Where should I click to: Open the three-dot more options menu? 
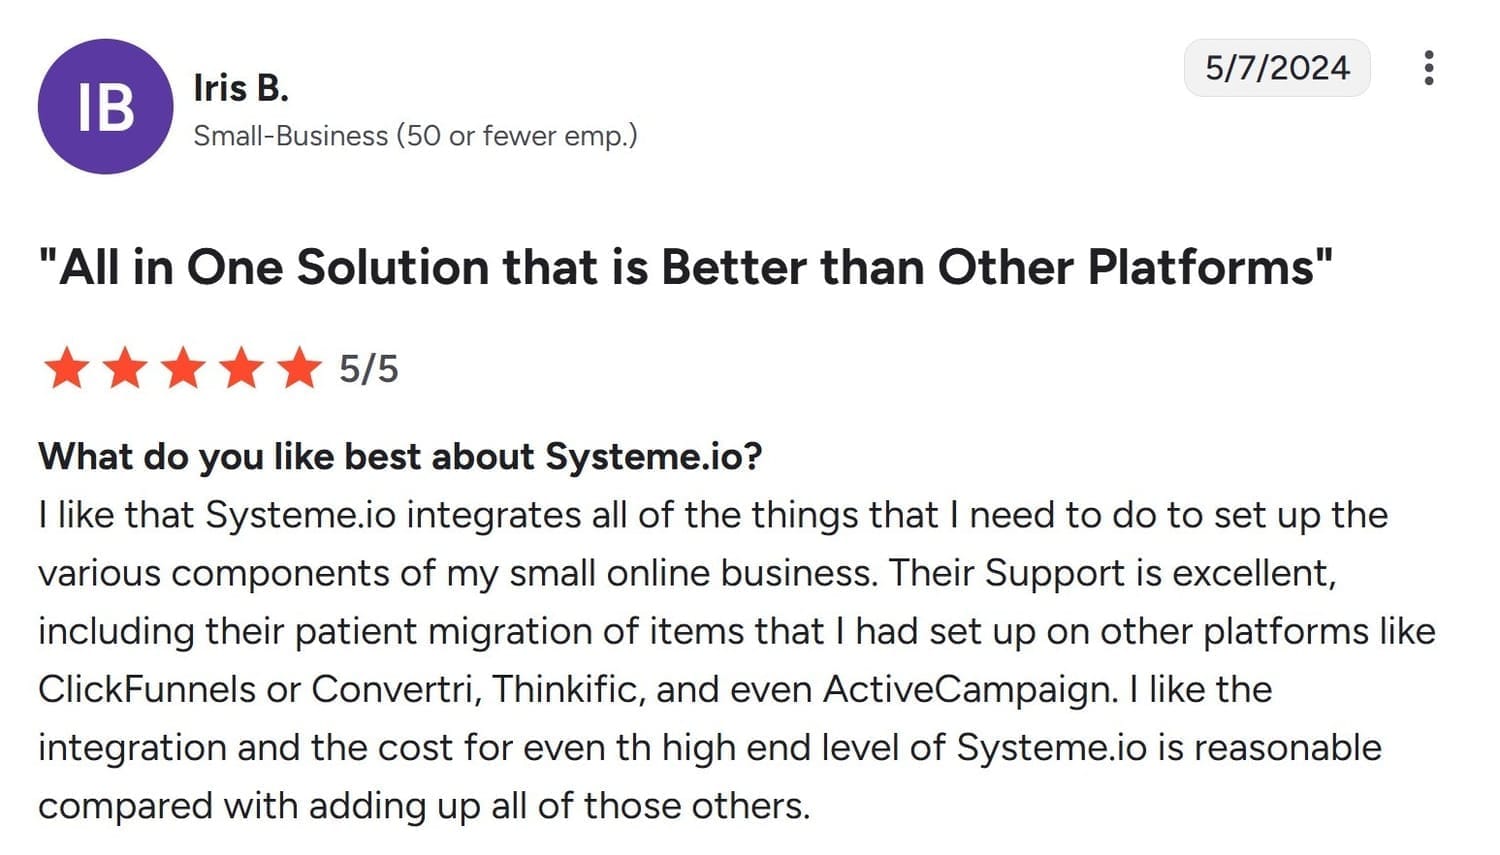point(1428,68)
